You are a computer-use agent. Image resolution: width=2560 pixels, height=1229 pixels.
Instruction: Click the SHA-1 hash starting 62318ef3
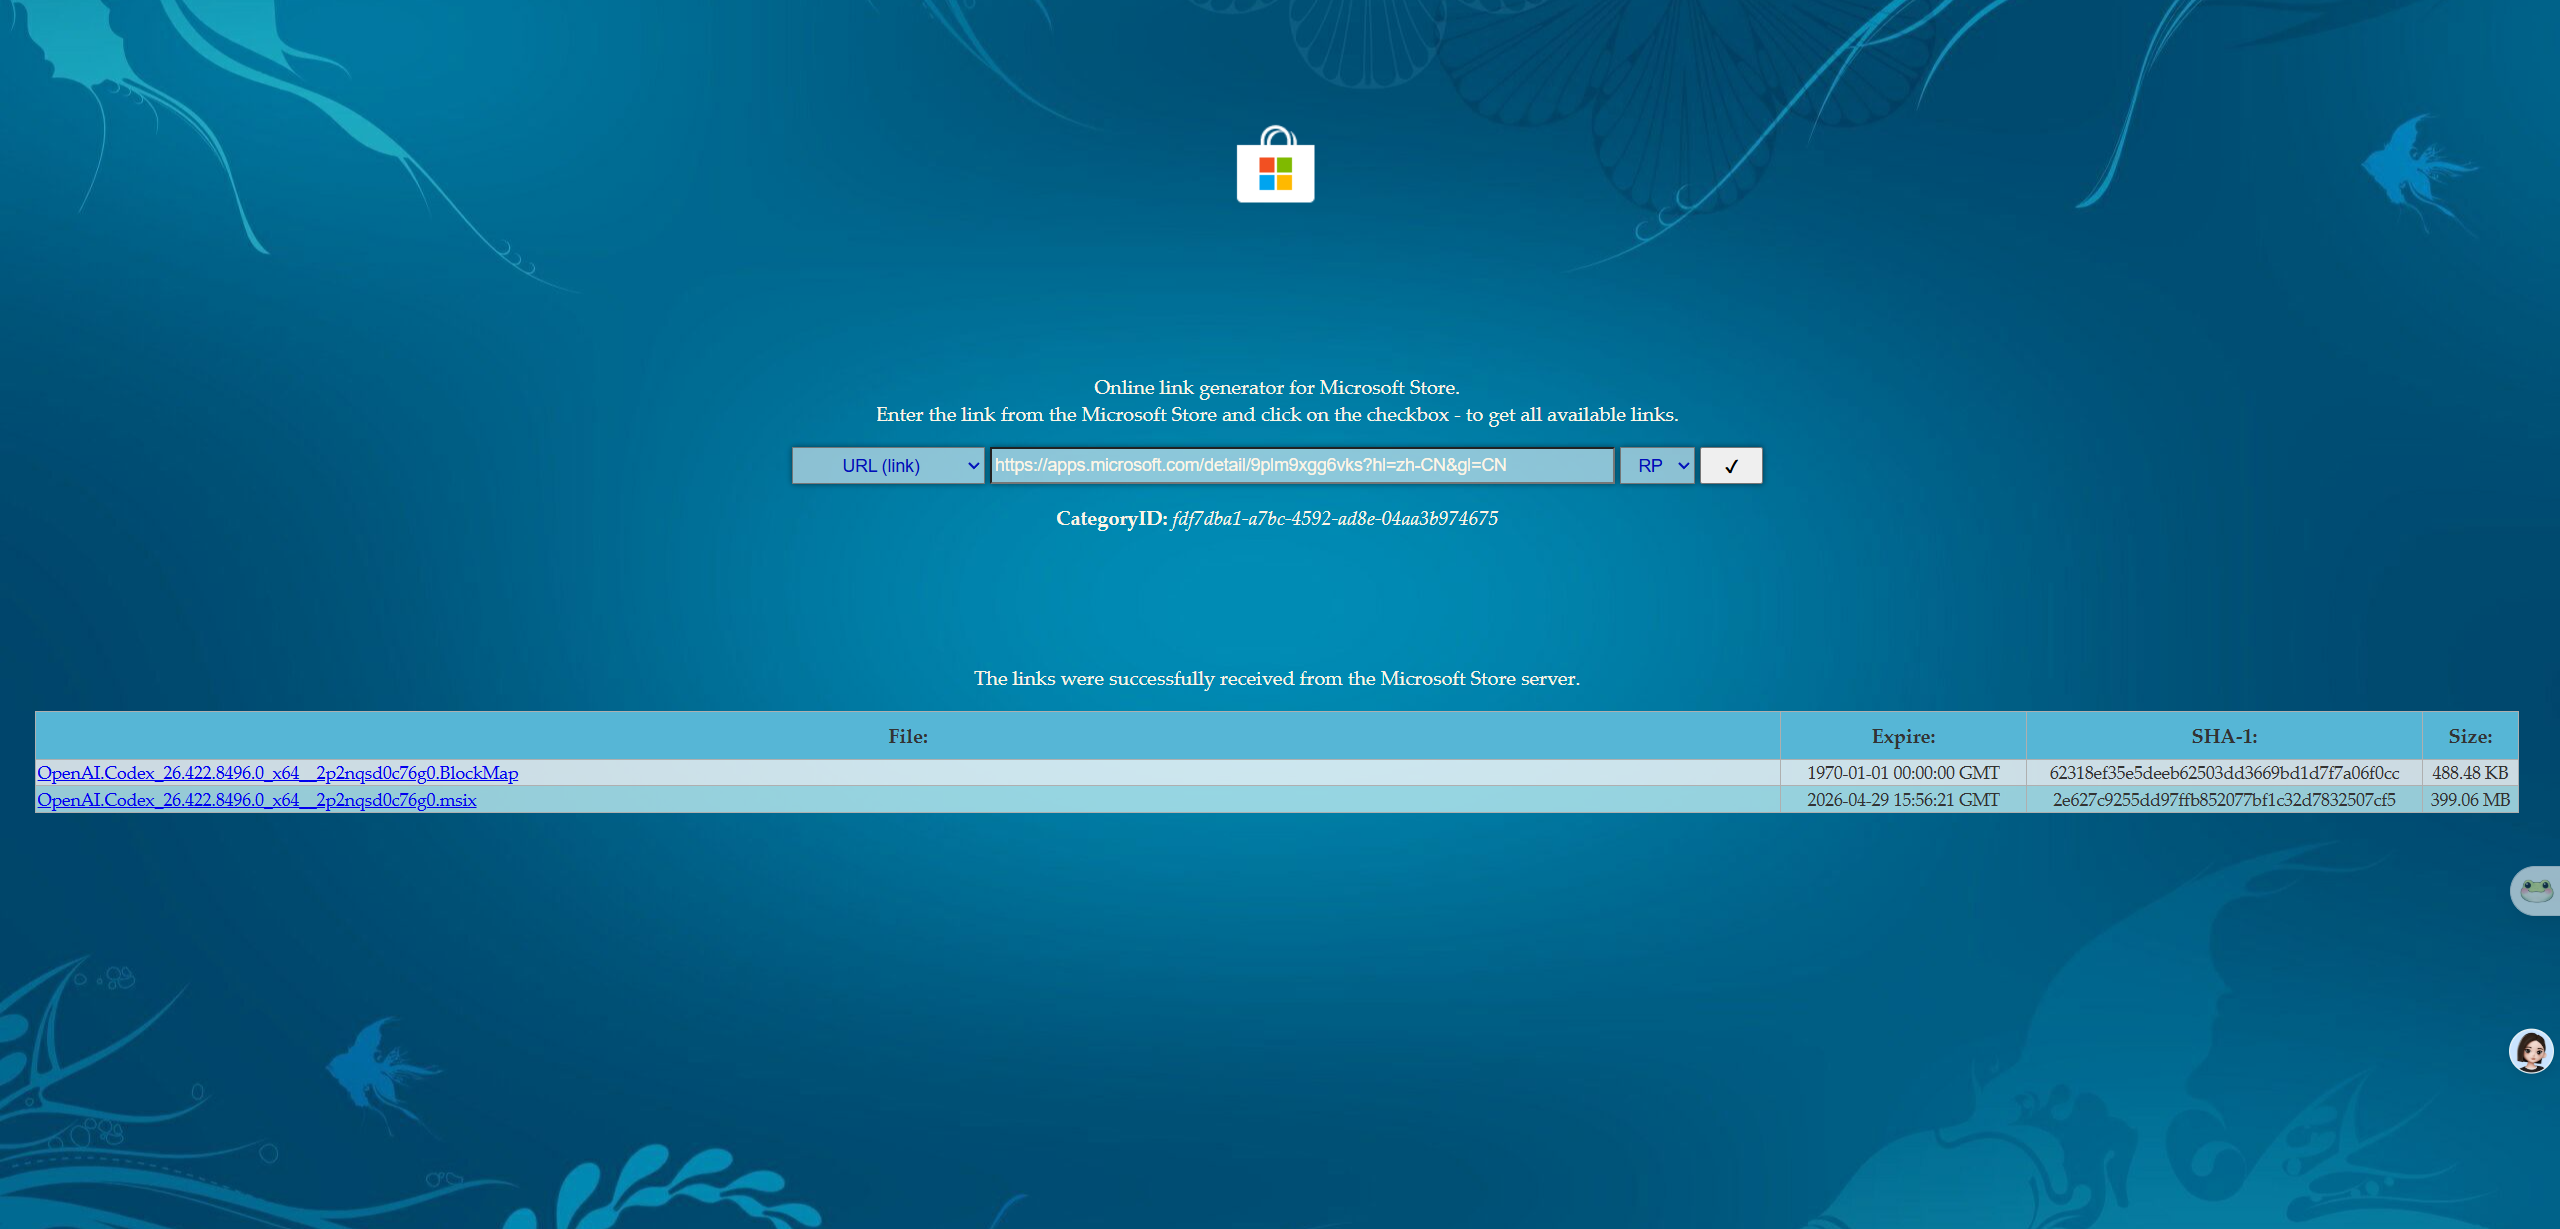(x=2223, y=773)
